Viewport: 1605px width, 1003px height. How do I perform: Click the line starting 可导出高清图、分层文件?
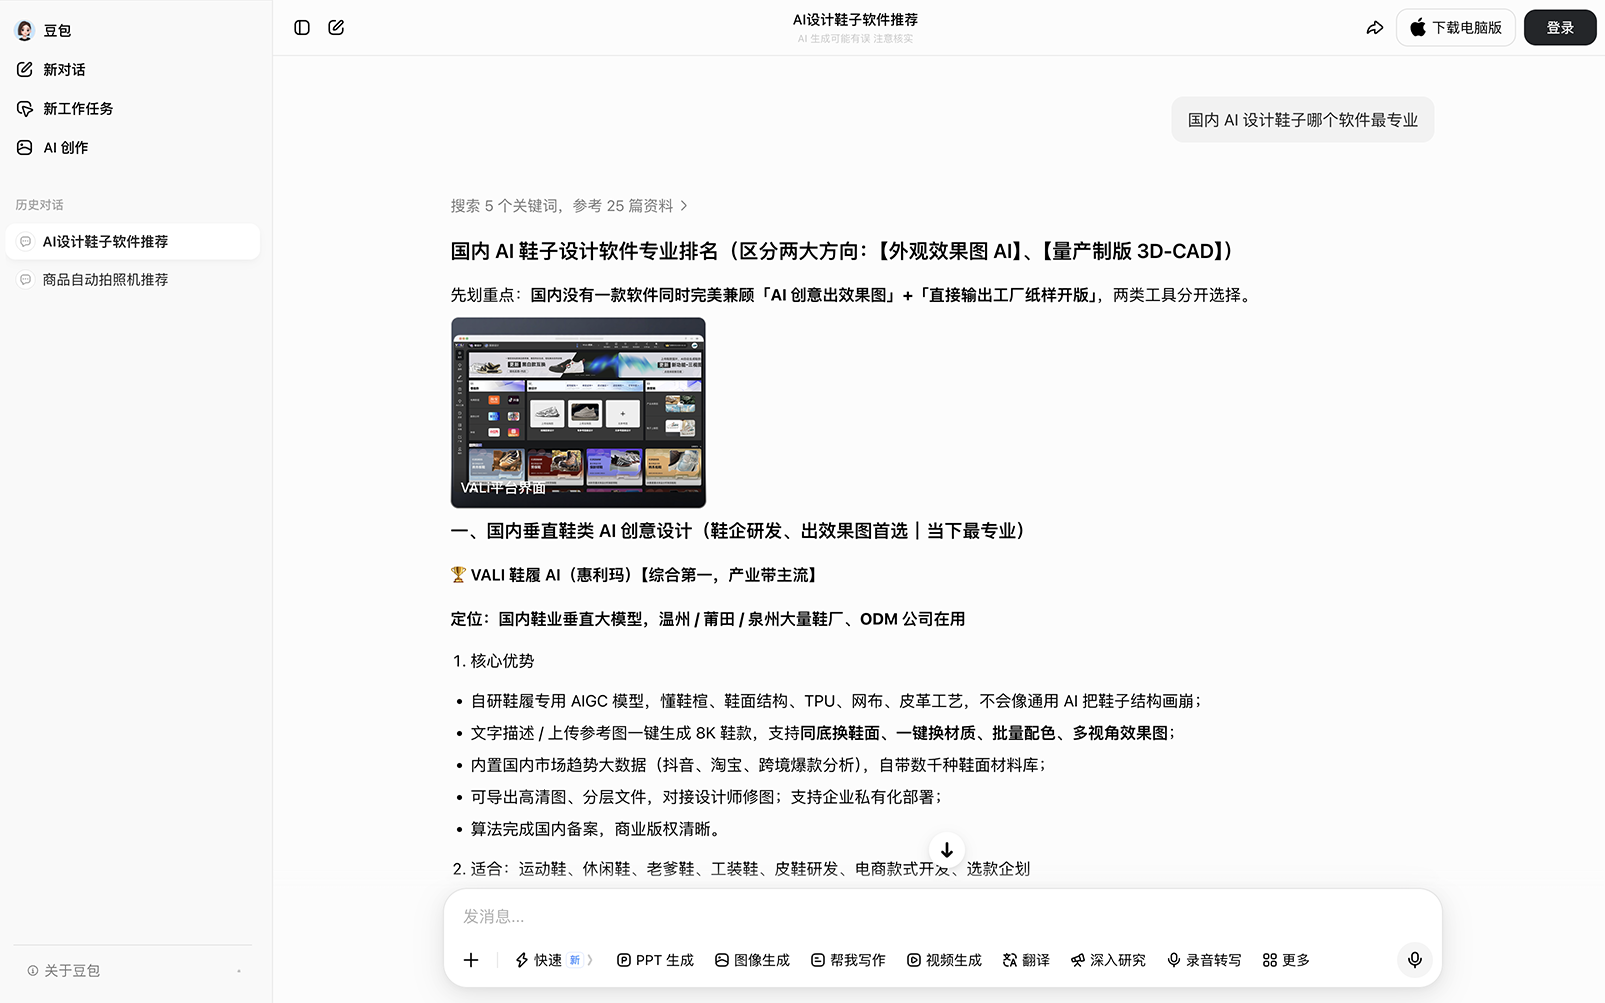point(707,797)
